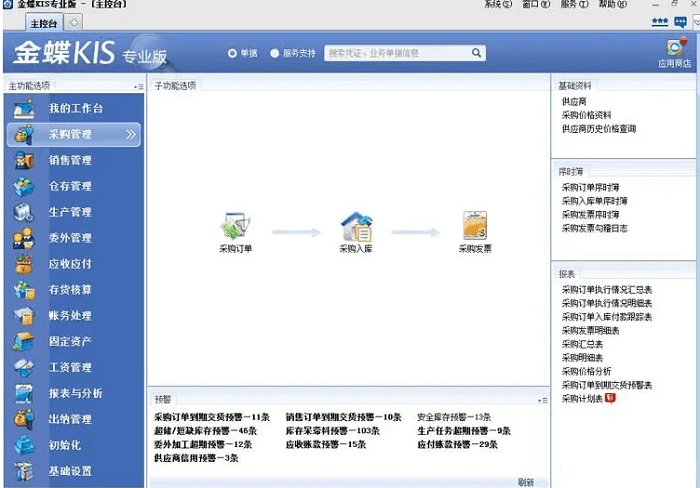Open 固定资产 module icon
This screenshot has height=488, width=700.
coord(24,342)
